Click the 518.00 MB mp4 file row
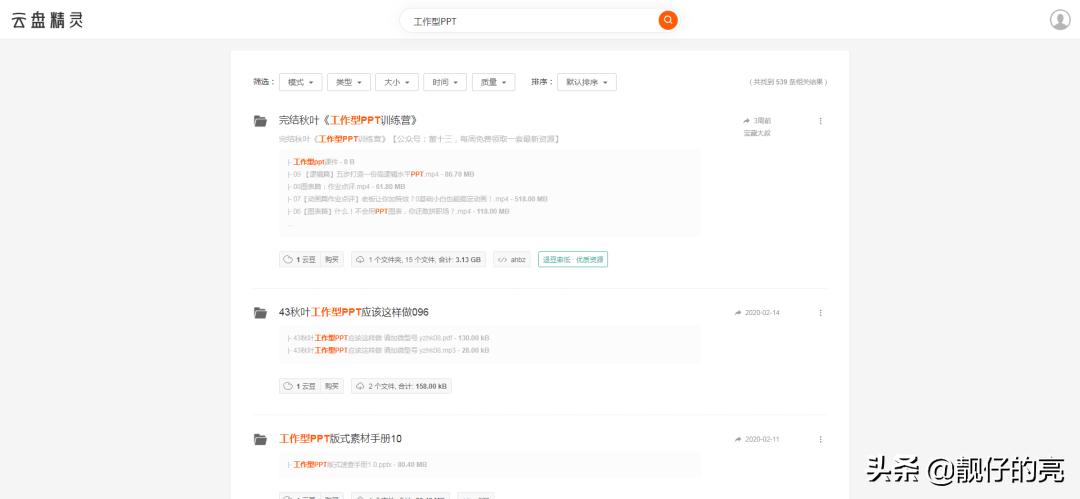The image size is (1080, 499). (x=417, y=199)
